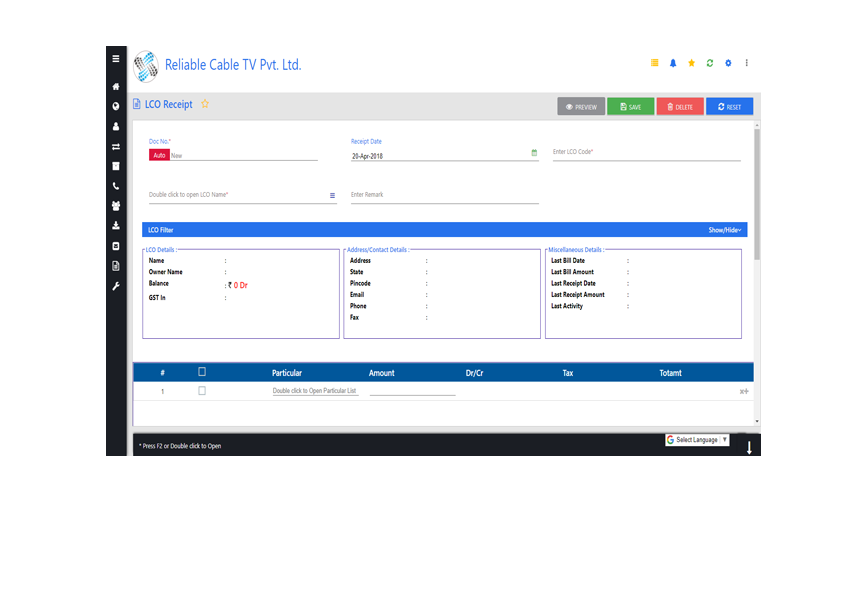Open the transfer arrows icon in the sidebar

pos(115,146)
